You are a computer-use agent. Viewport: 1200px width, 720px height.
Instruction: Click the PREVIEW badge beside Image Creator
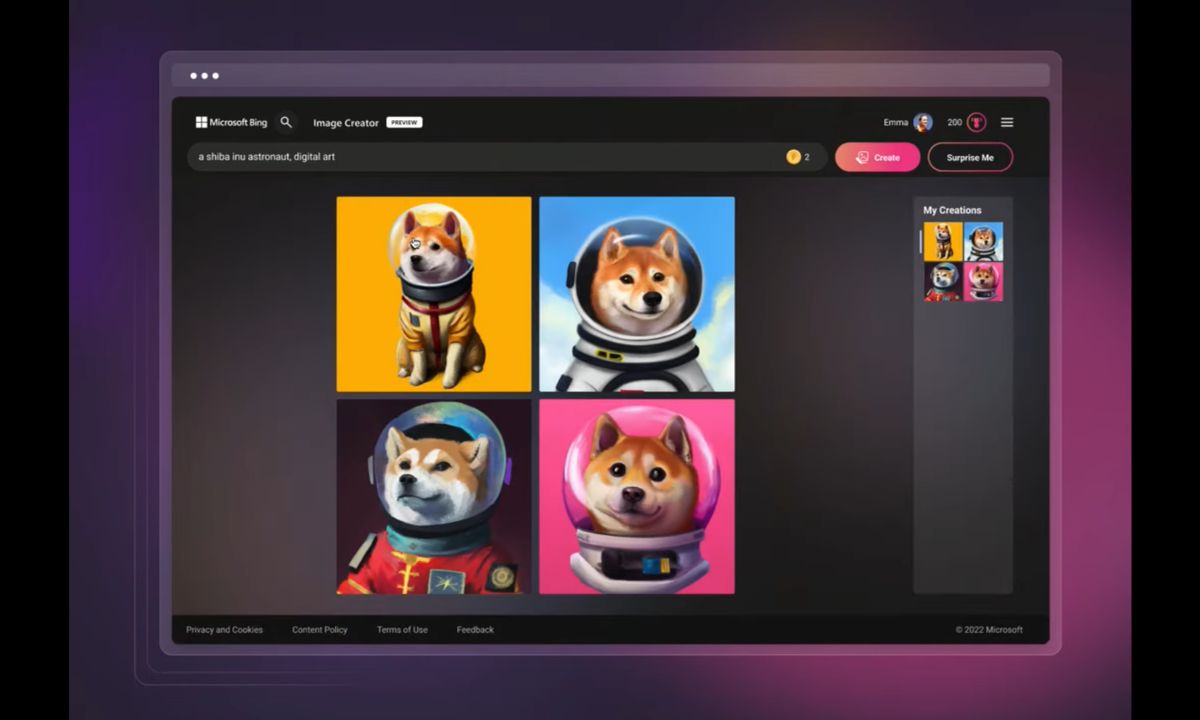404,122
